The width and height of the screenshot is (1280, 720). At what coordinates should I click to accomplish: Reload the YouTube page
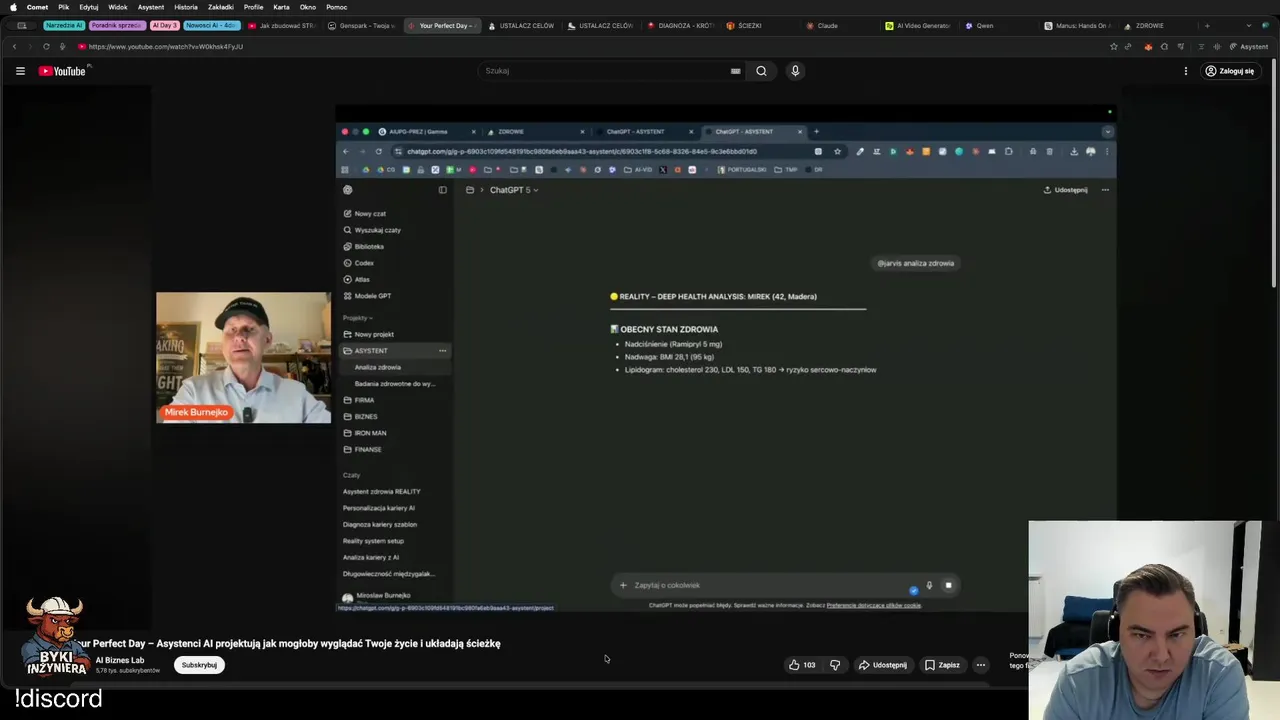pyautogui.click(x=46, y=46)
